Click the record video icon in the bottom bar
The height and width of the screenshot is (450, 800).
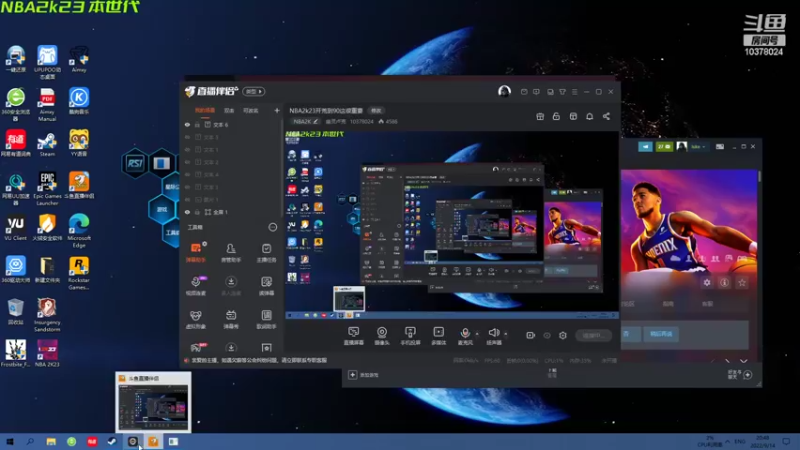[531, 335]
